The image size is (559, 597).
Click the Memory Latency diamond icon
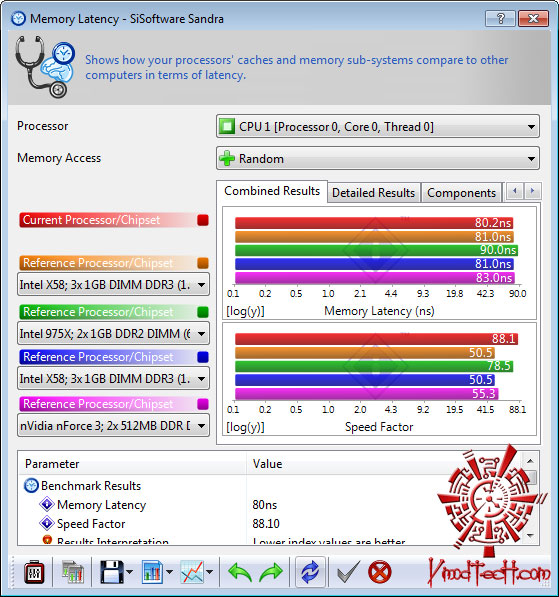[x=47, y=504]
